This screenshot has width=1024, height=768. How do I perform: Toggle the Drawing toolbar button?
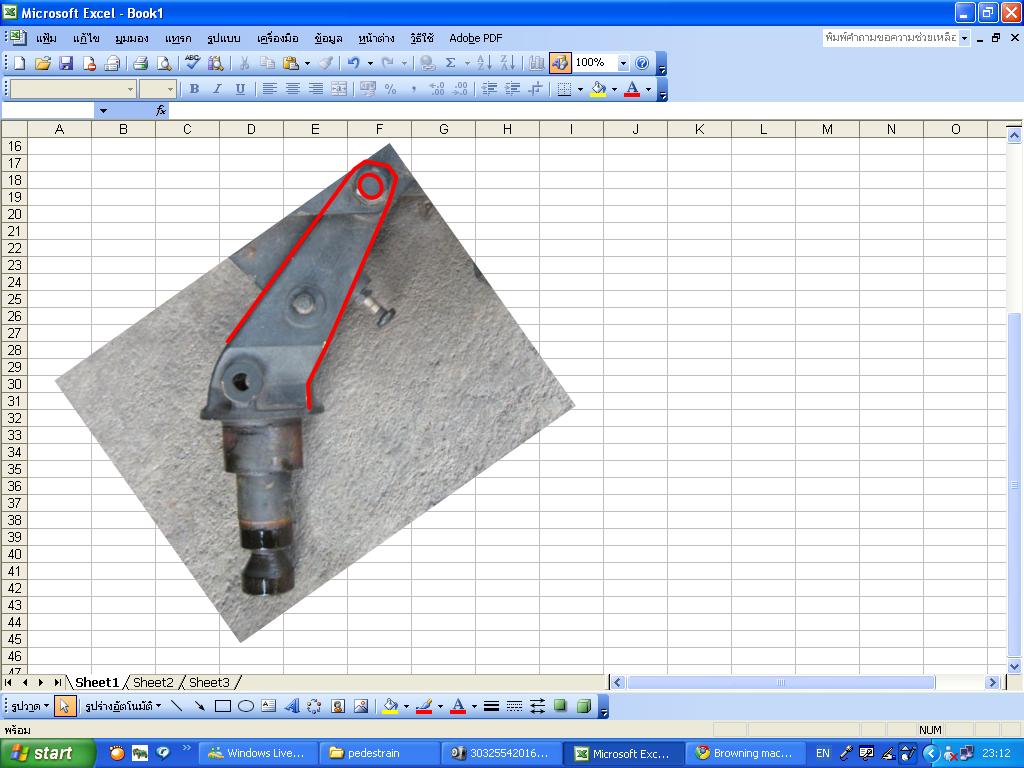(559, 63)
